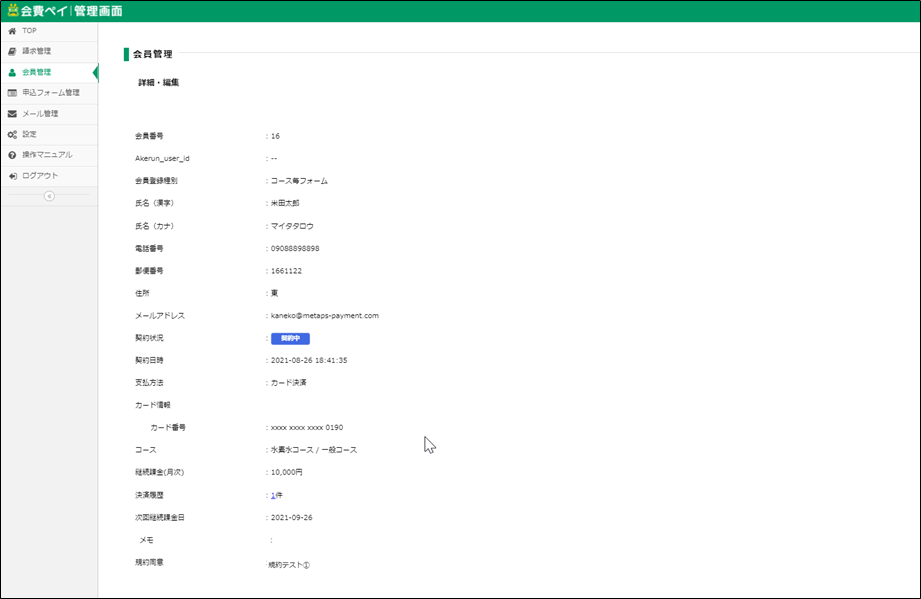Click the book icon for 請求管理

[x=12, y=51]
